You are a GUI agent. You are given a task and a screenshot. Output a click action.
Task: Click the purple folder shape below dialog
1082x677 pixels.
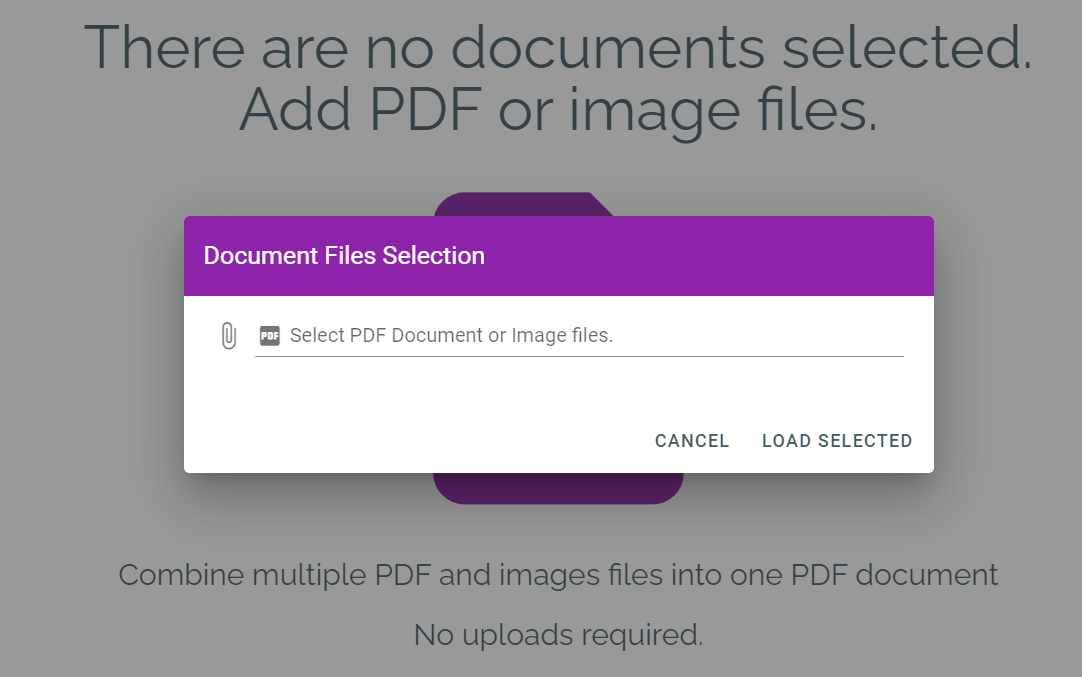558,488
